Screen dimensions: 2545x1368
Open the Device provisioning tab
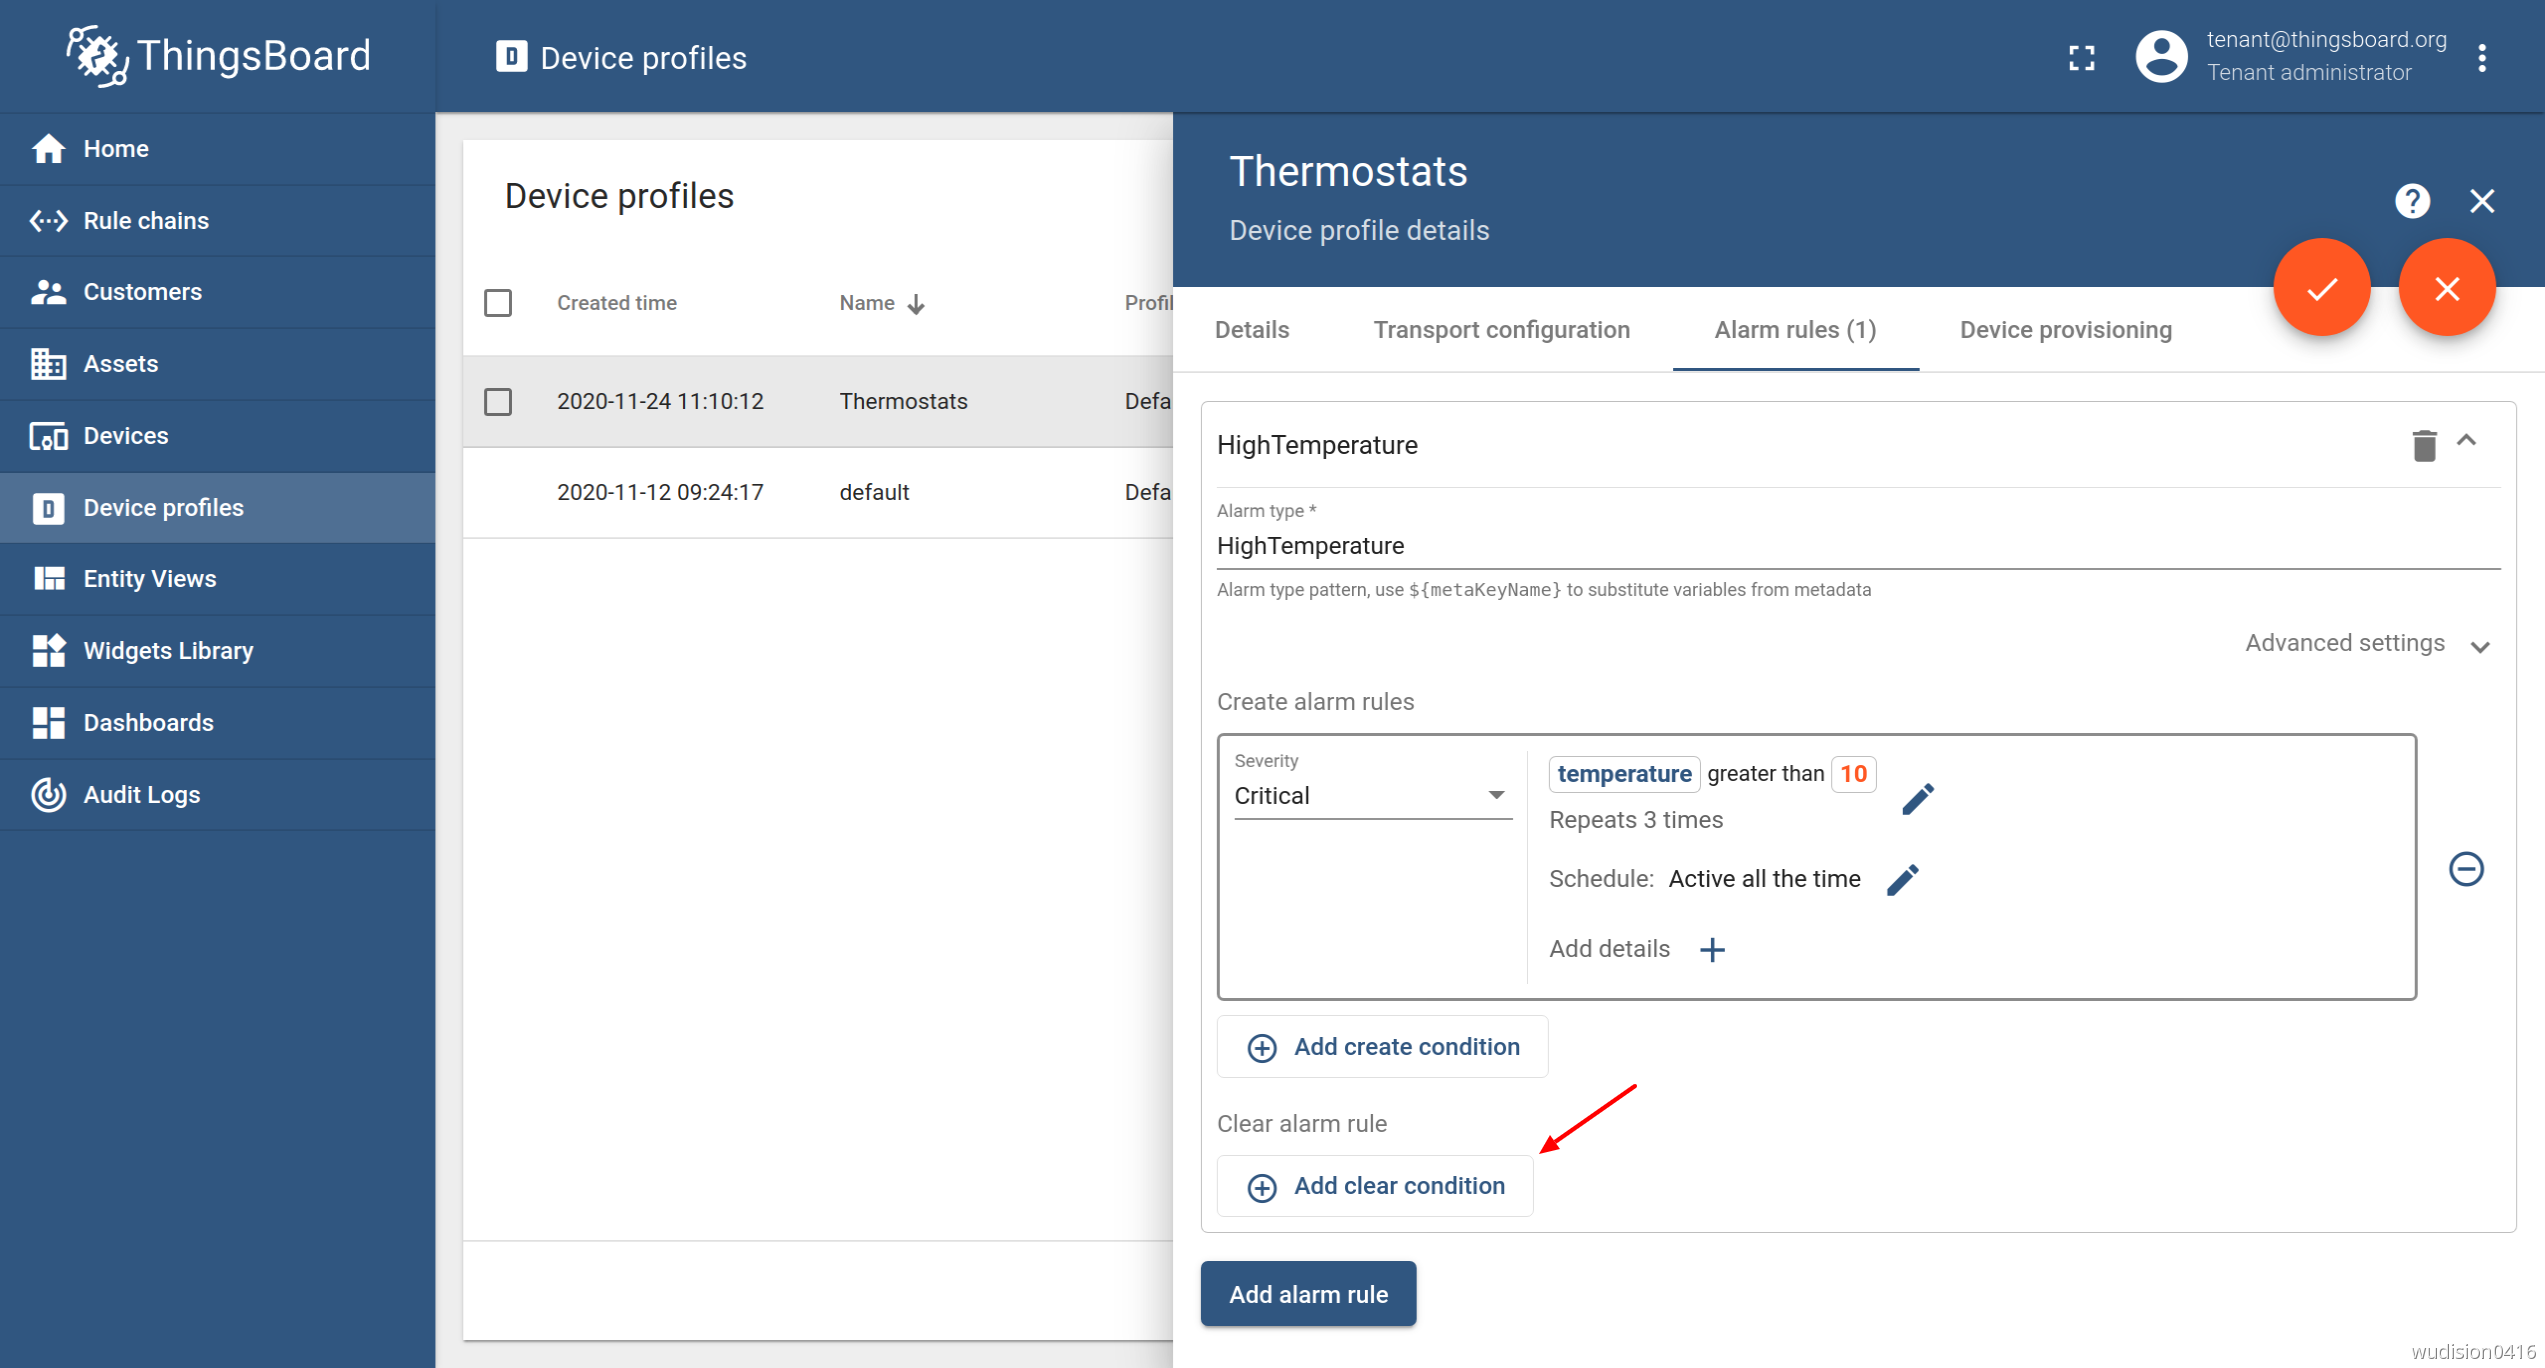2065,330
